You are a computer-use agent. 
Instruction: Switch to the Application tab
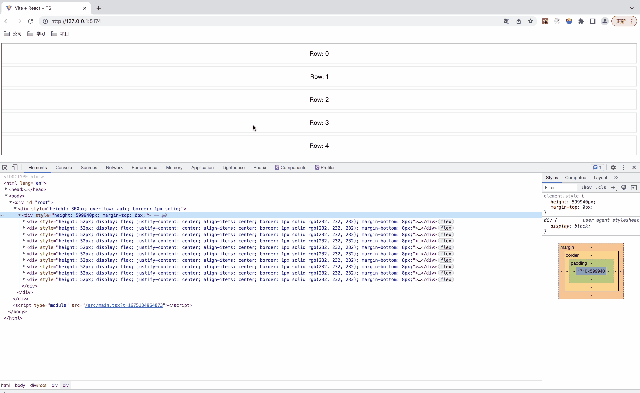(202, 167)
